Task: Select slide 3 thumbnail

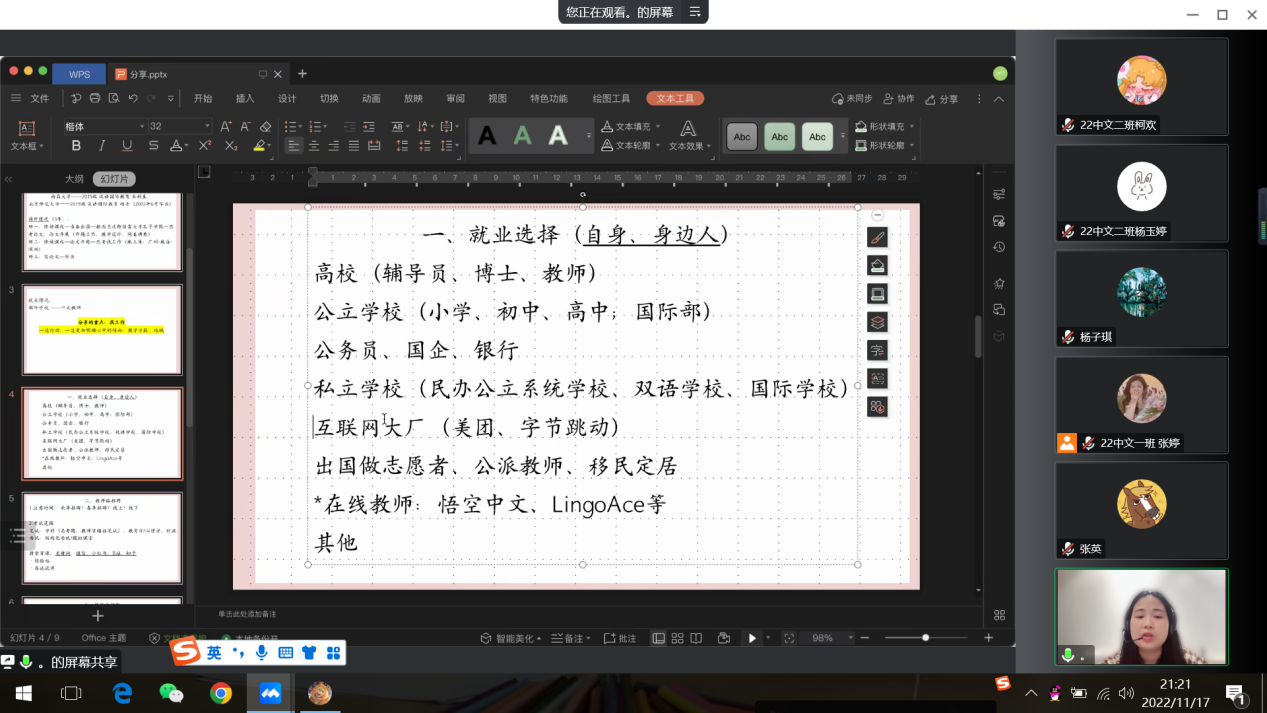Action: (x=102, y=330)
